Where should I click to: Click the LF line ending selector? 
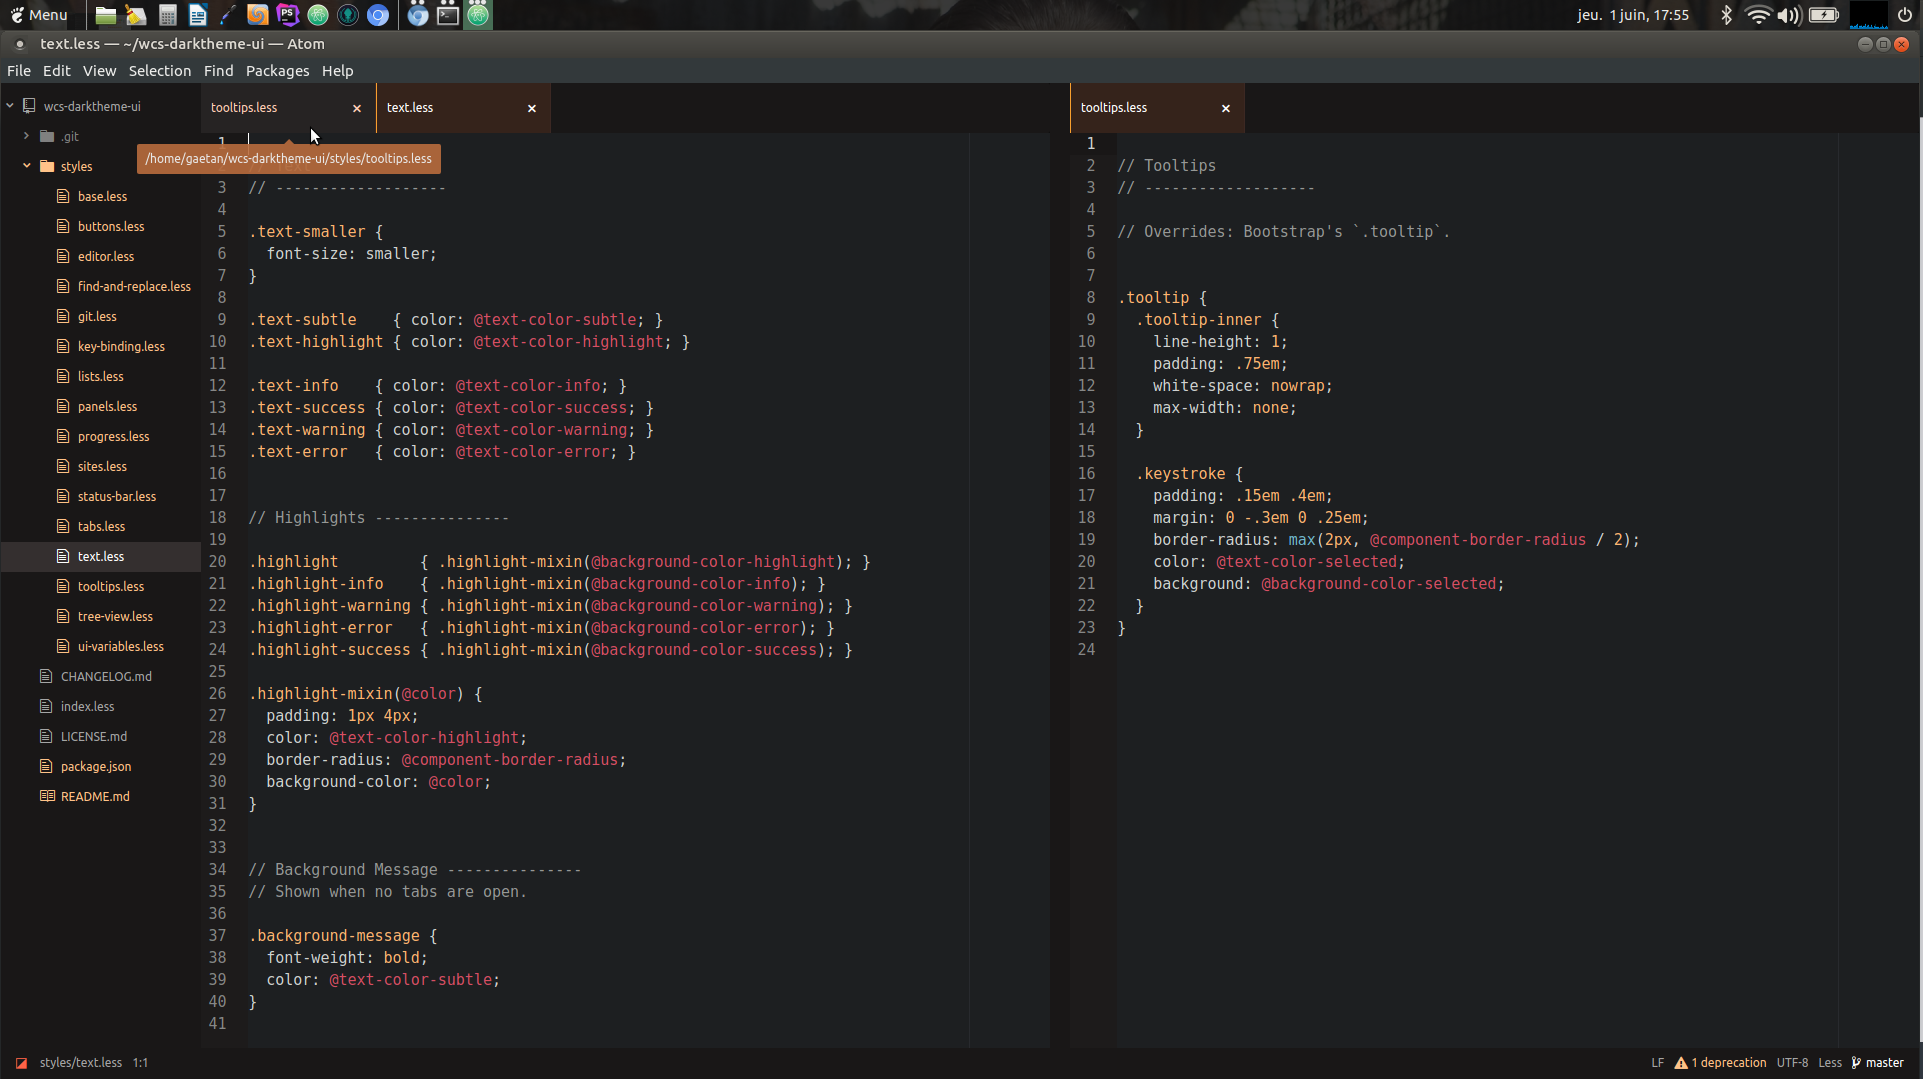pyautogui.click(x=1657, y=1063)
